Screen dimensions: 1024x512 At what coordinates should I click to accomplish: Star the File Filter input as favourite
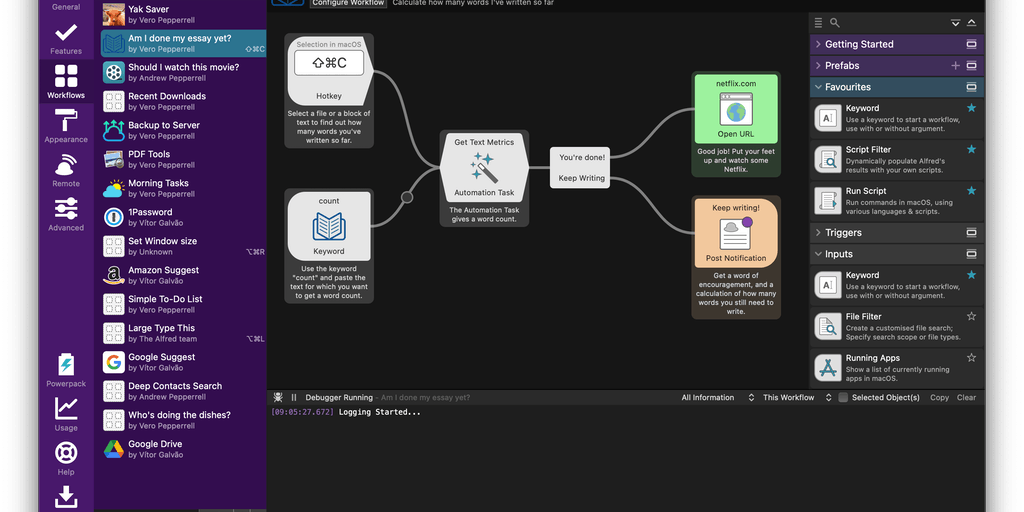pos(971,316)
